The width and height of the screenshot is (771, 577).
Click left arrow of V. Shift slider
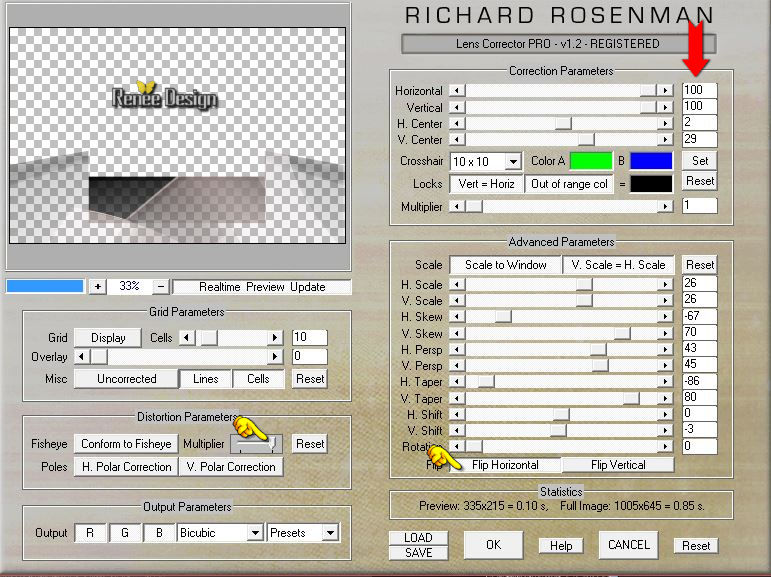click(x=457, y=430)
